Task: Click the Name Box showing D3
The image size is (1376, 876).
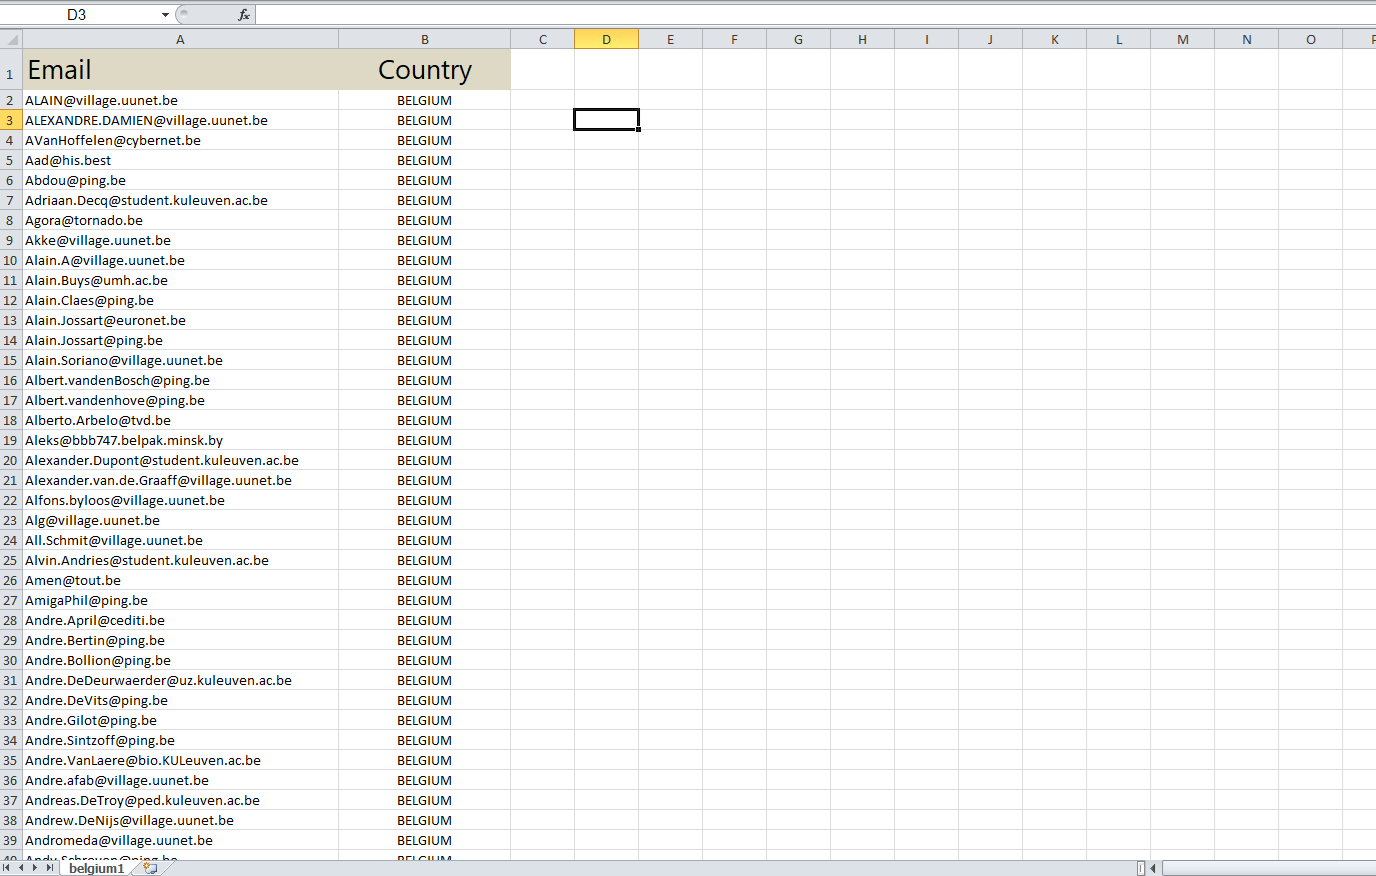Action: pos(78,15)
